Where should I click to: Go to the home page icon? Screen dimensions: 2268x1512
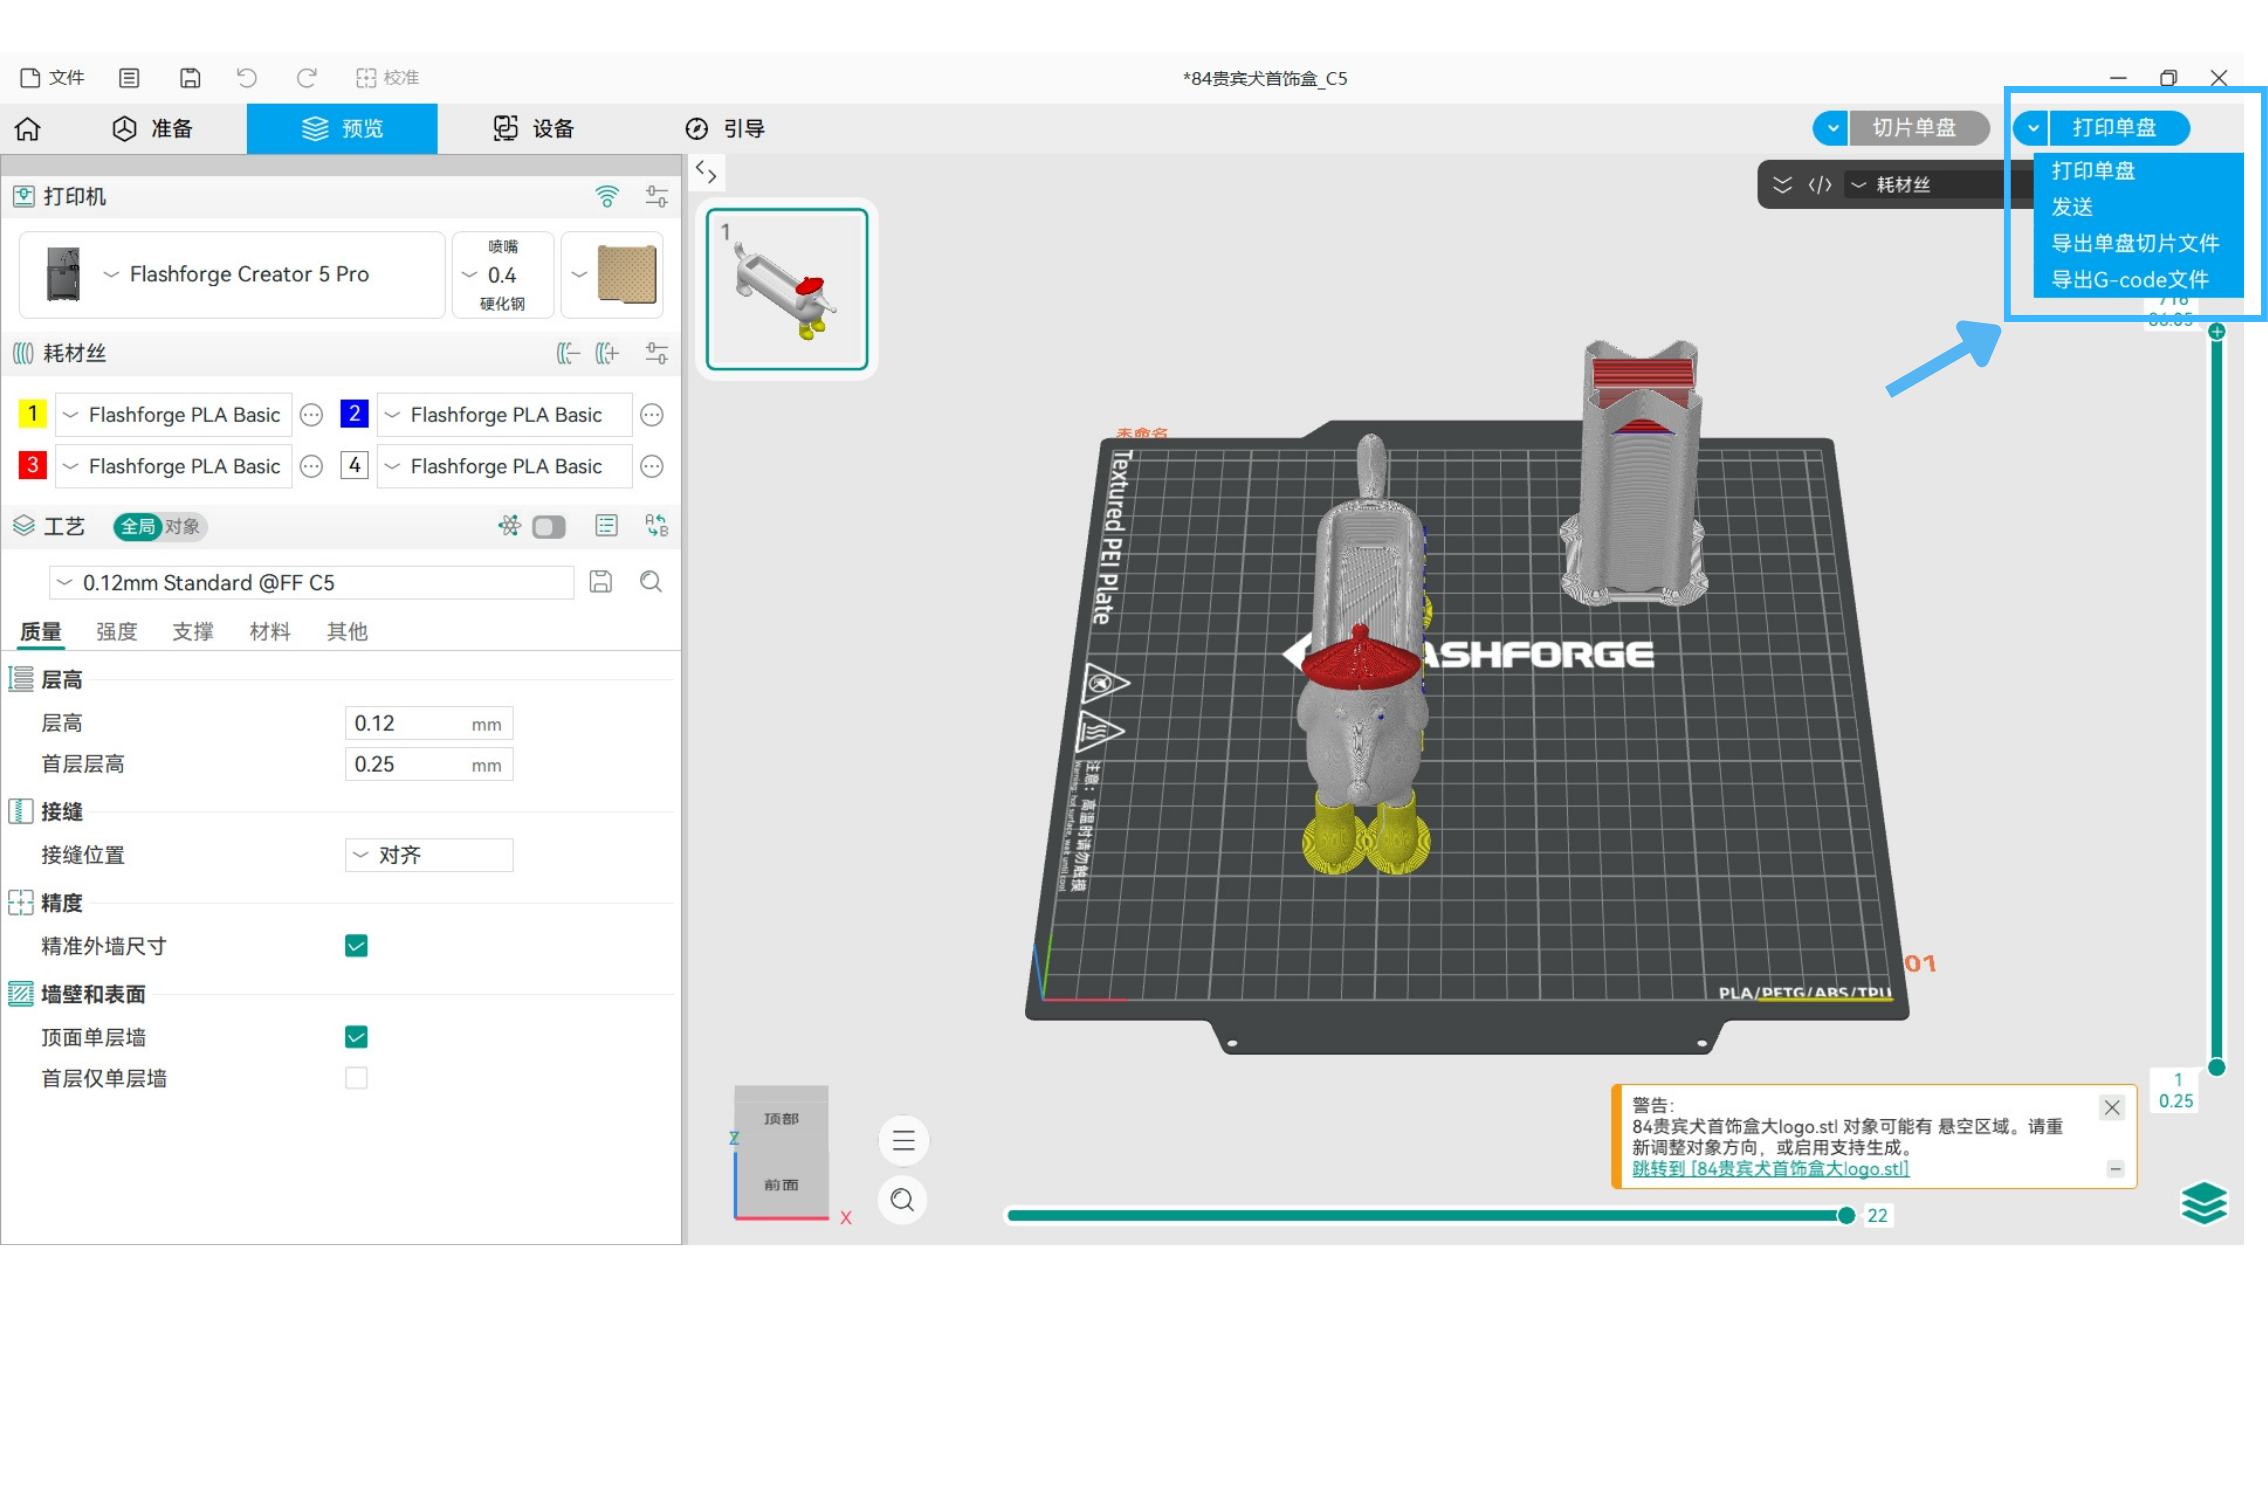pos(28,129)
